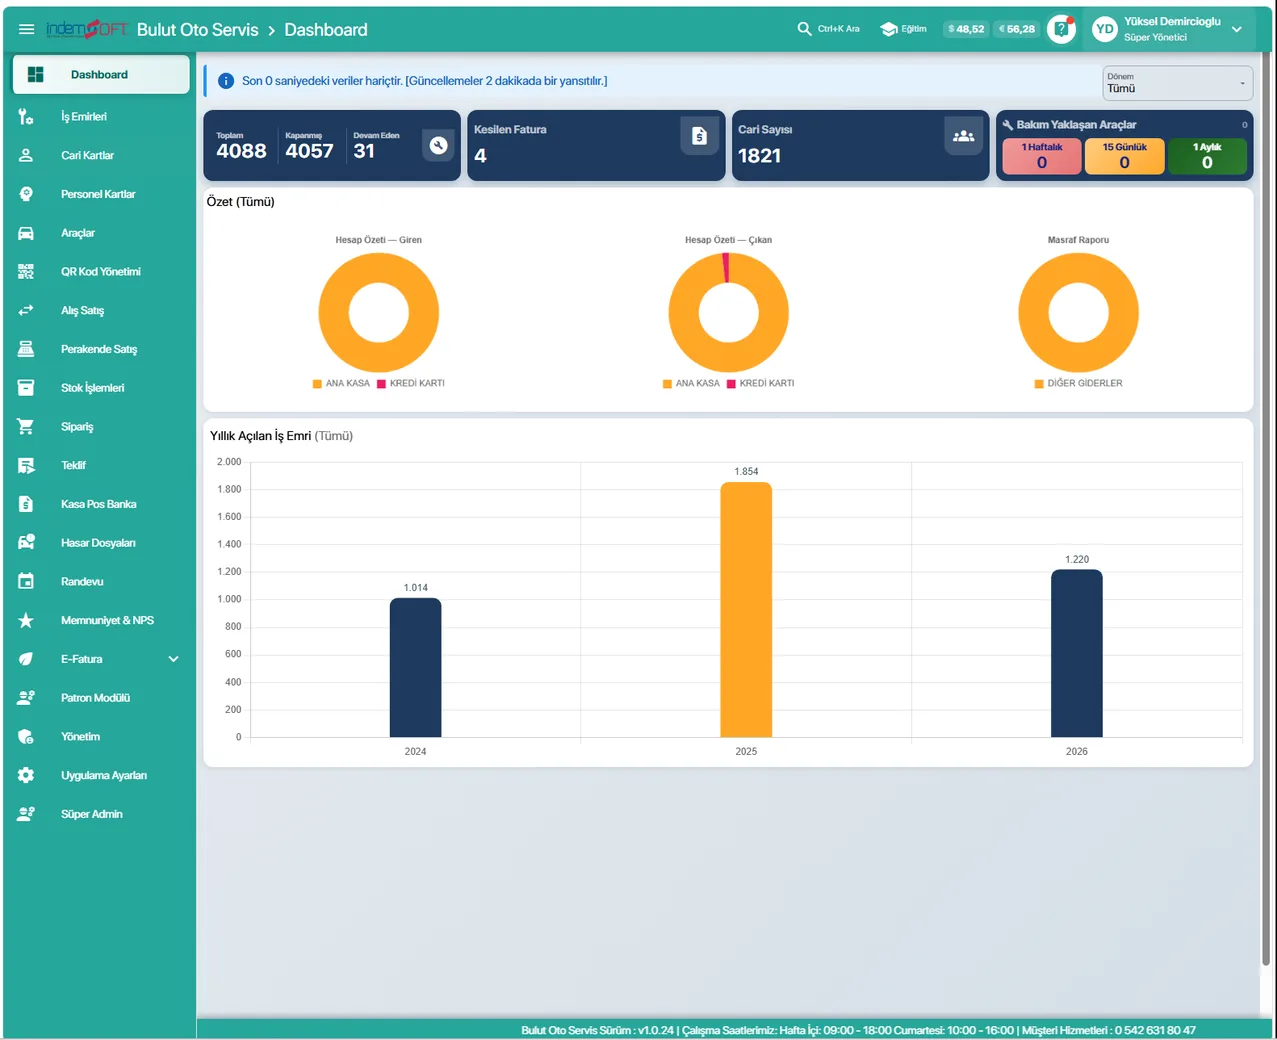The height and width of the screenshot is (1040, 1277).
Task: Select Dashboard in the sidebar
Action: (x=100, y=75)
